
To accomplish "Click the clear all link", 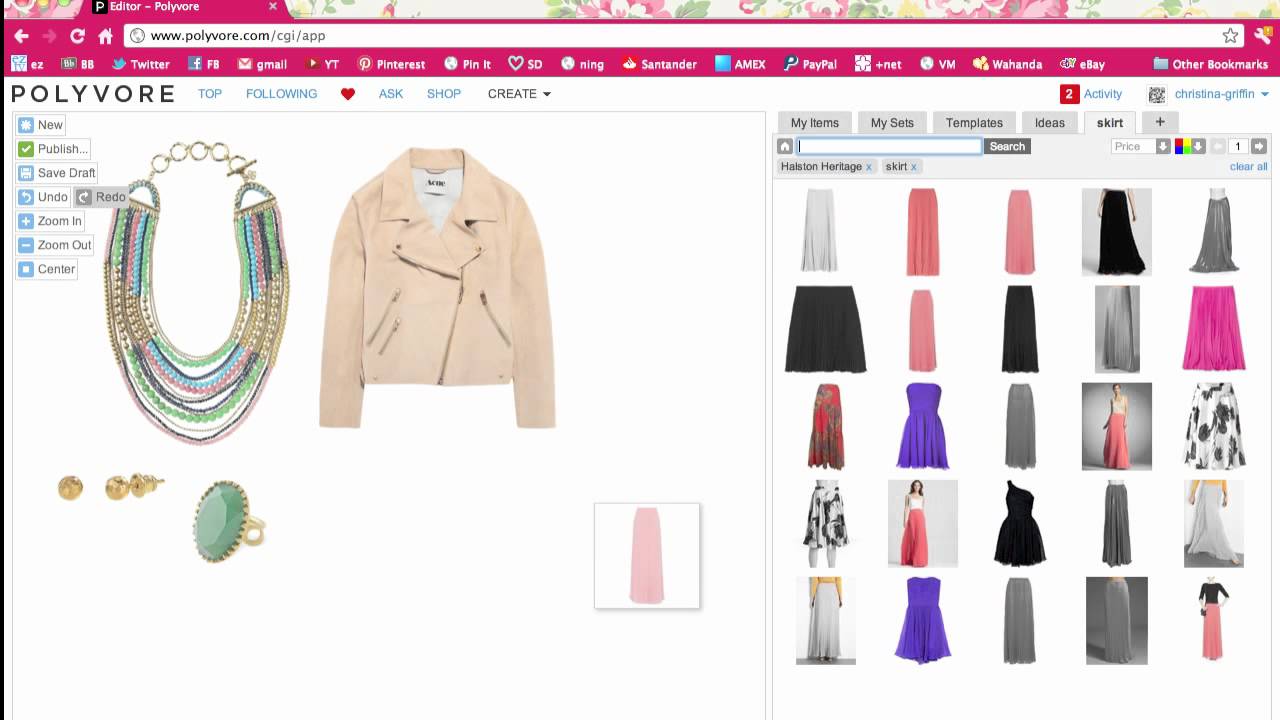I will 1248,167.
